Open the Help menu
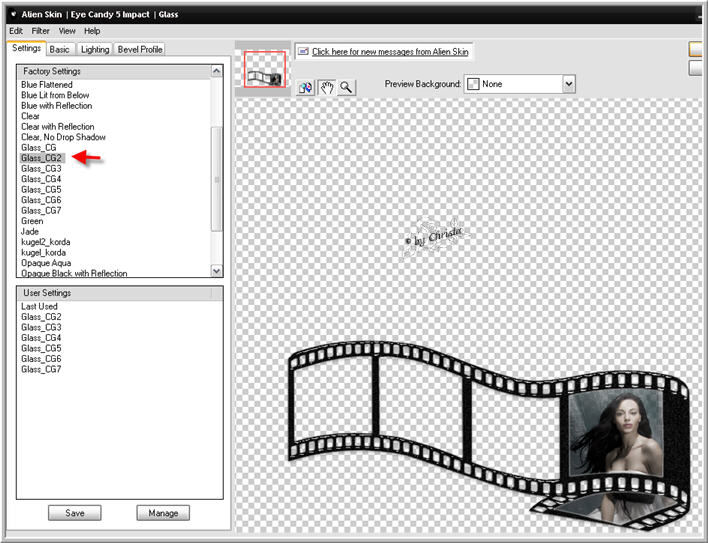 click(x=92, y=31)
